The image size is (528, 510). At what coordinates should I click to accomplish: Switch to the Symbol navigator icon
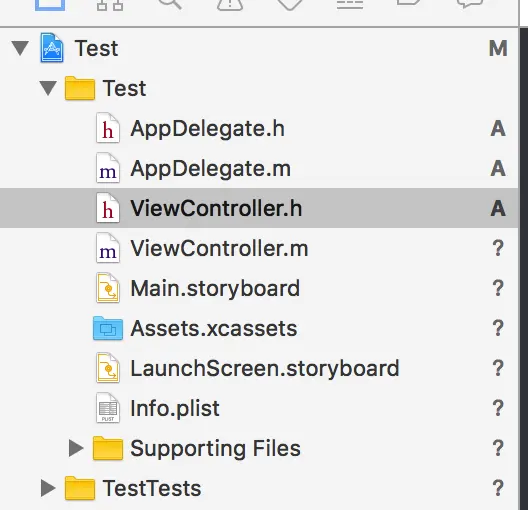pos(110,5)
